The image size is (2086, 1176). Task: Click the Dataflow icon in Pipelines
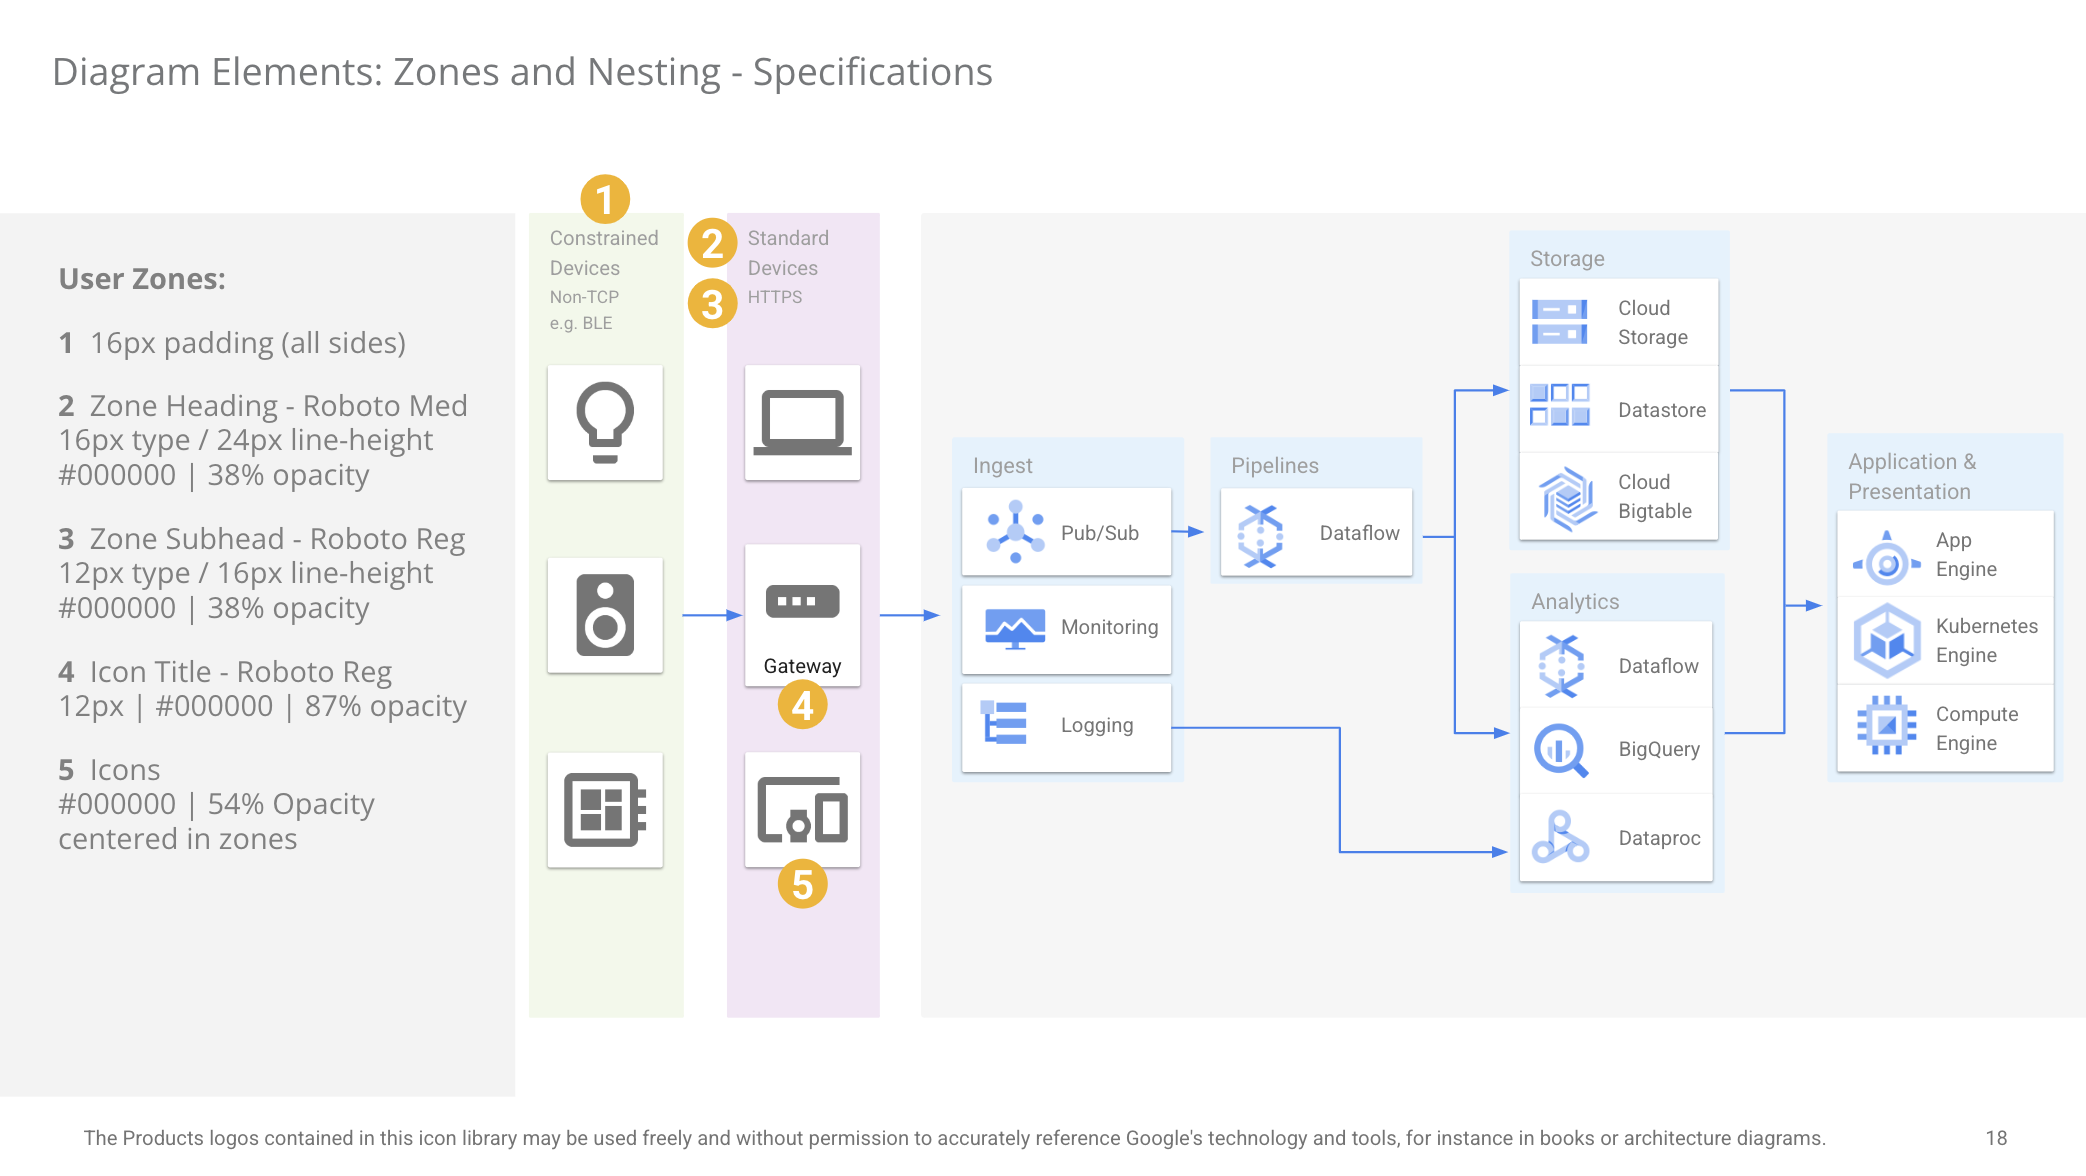(x=1260, y=537)
